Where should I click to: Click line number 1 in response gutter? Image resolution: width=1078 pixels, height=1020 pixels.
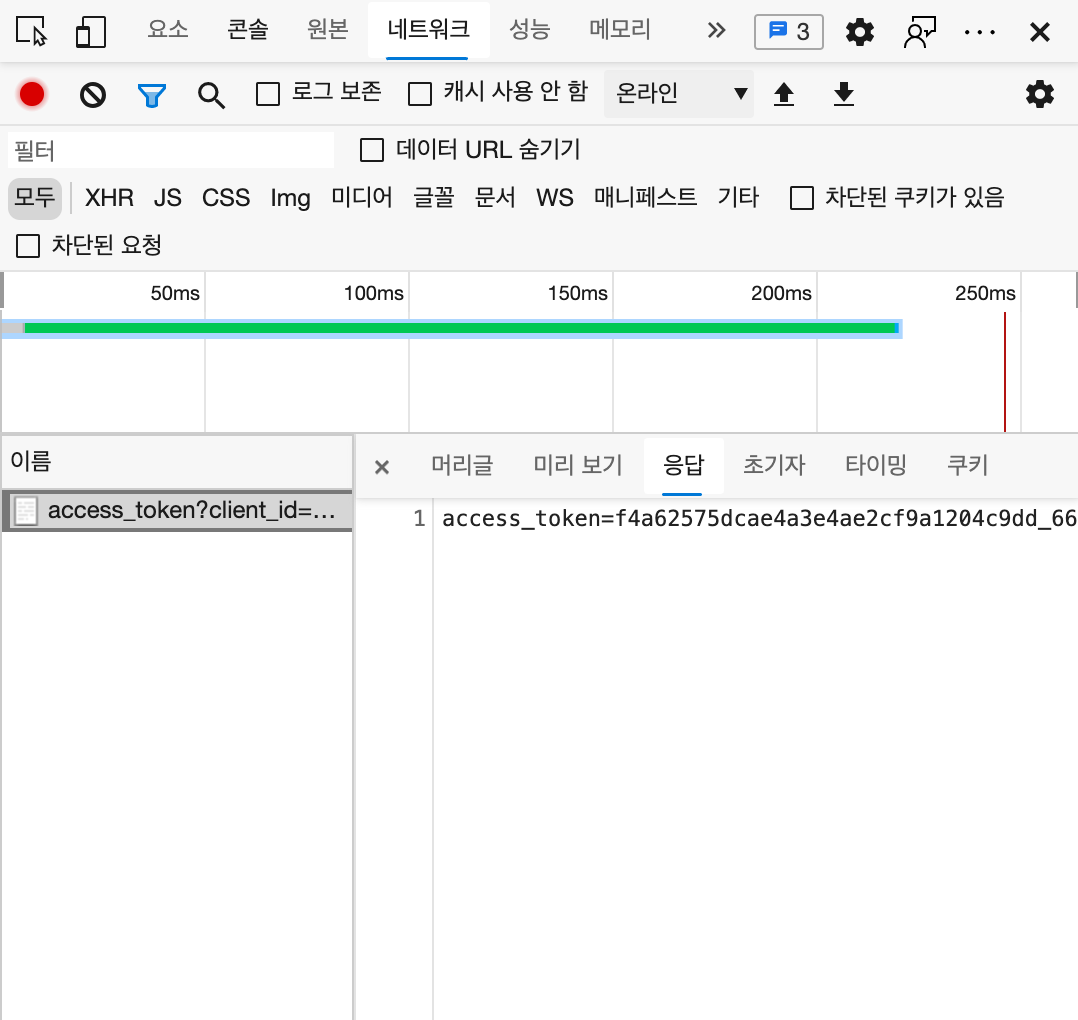pos(419,518)
